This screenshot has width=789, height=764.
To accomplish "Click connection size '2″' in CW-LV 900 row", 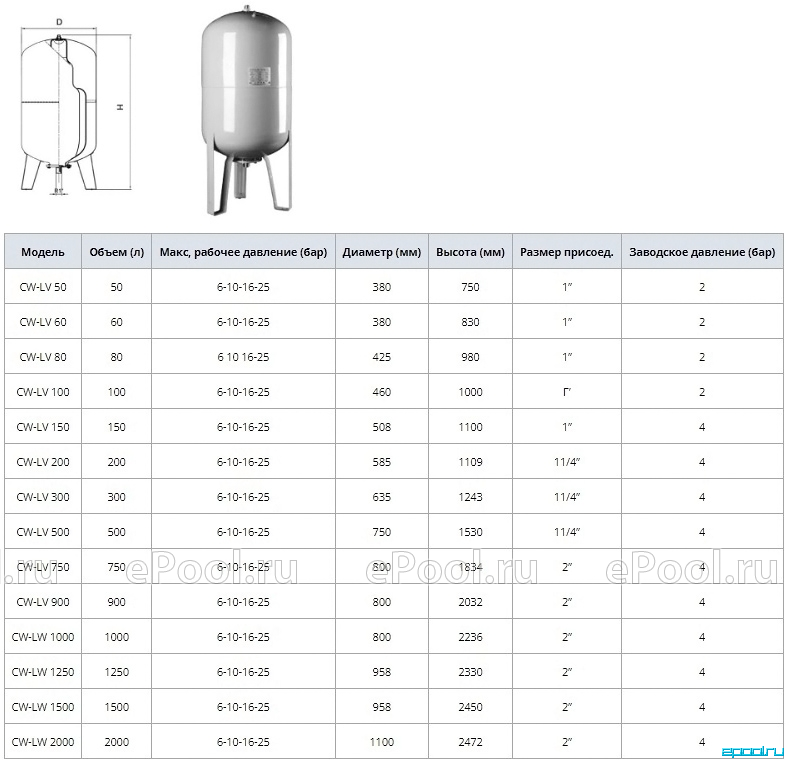I will click(567, 602).
